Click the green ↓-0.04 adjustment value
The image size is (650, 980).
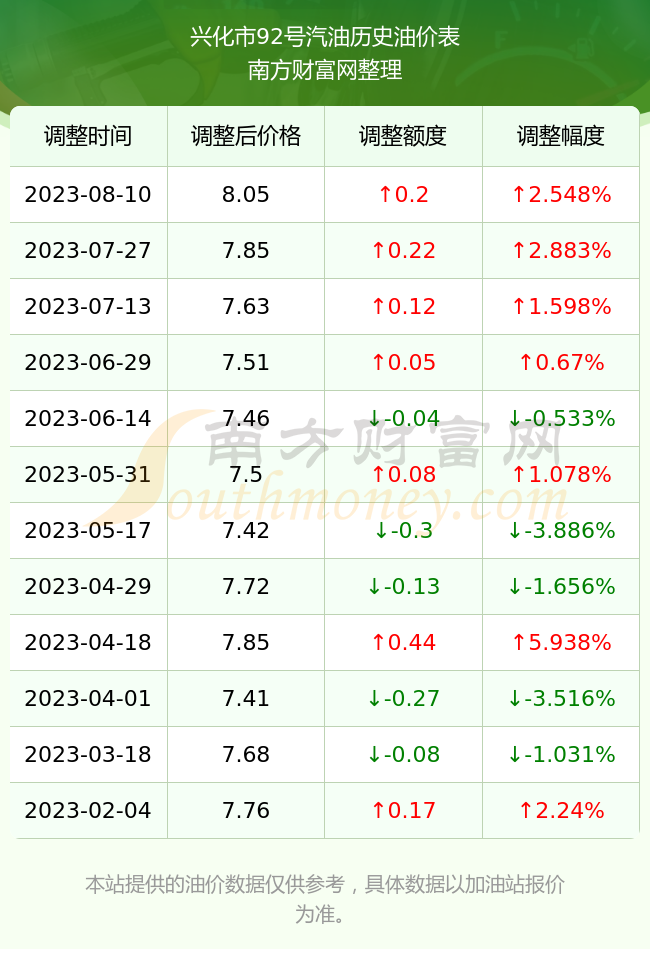403,418
